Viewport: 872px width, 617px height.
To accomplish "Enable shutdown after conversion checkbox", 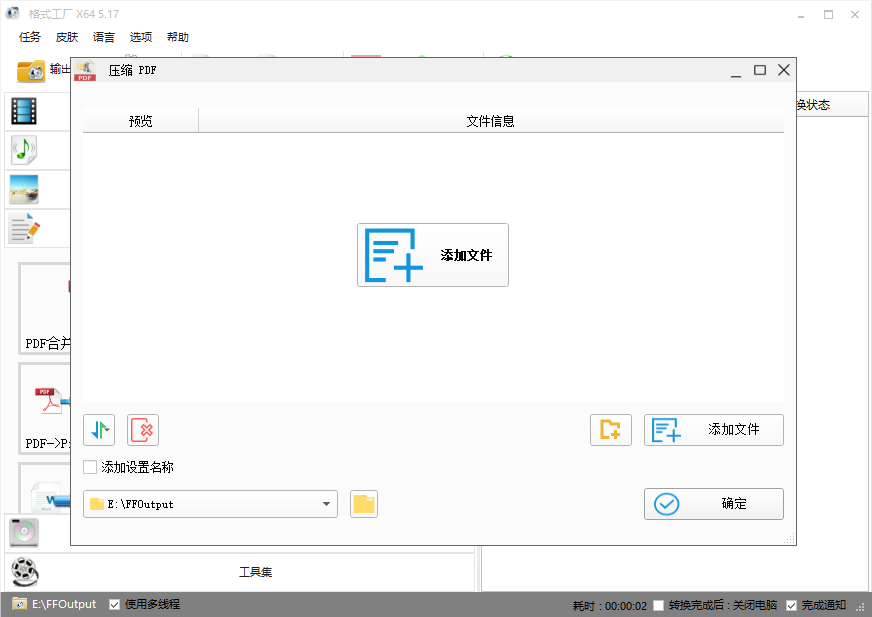I will pyautogui.click(x=658, y=604).
